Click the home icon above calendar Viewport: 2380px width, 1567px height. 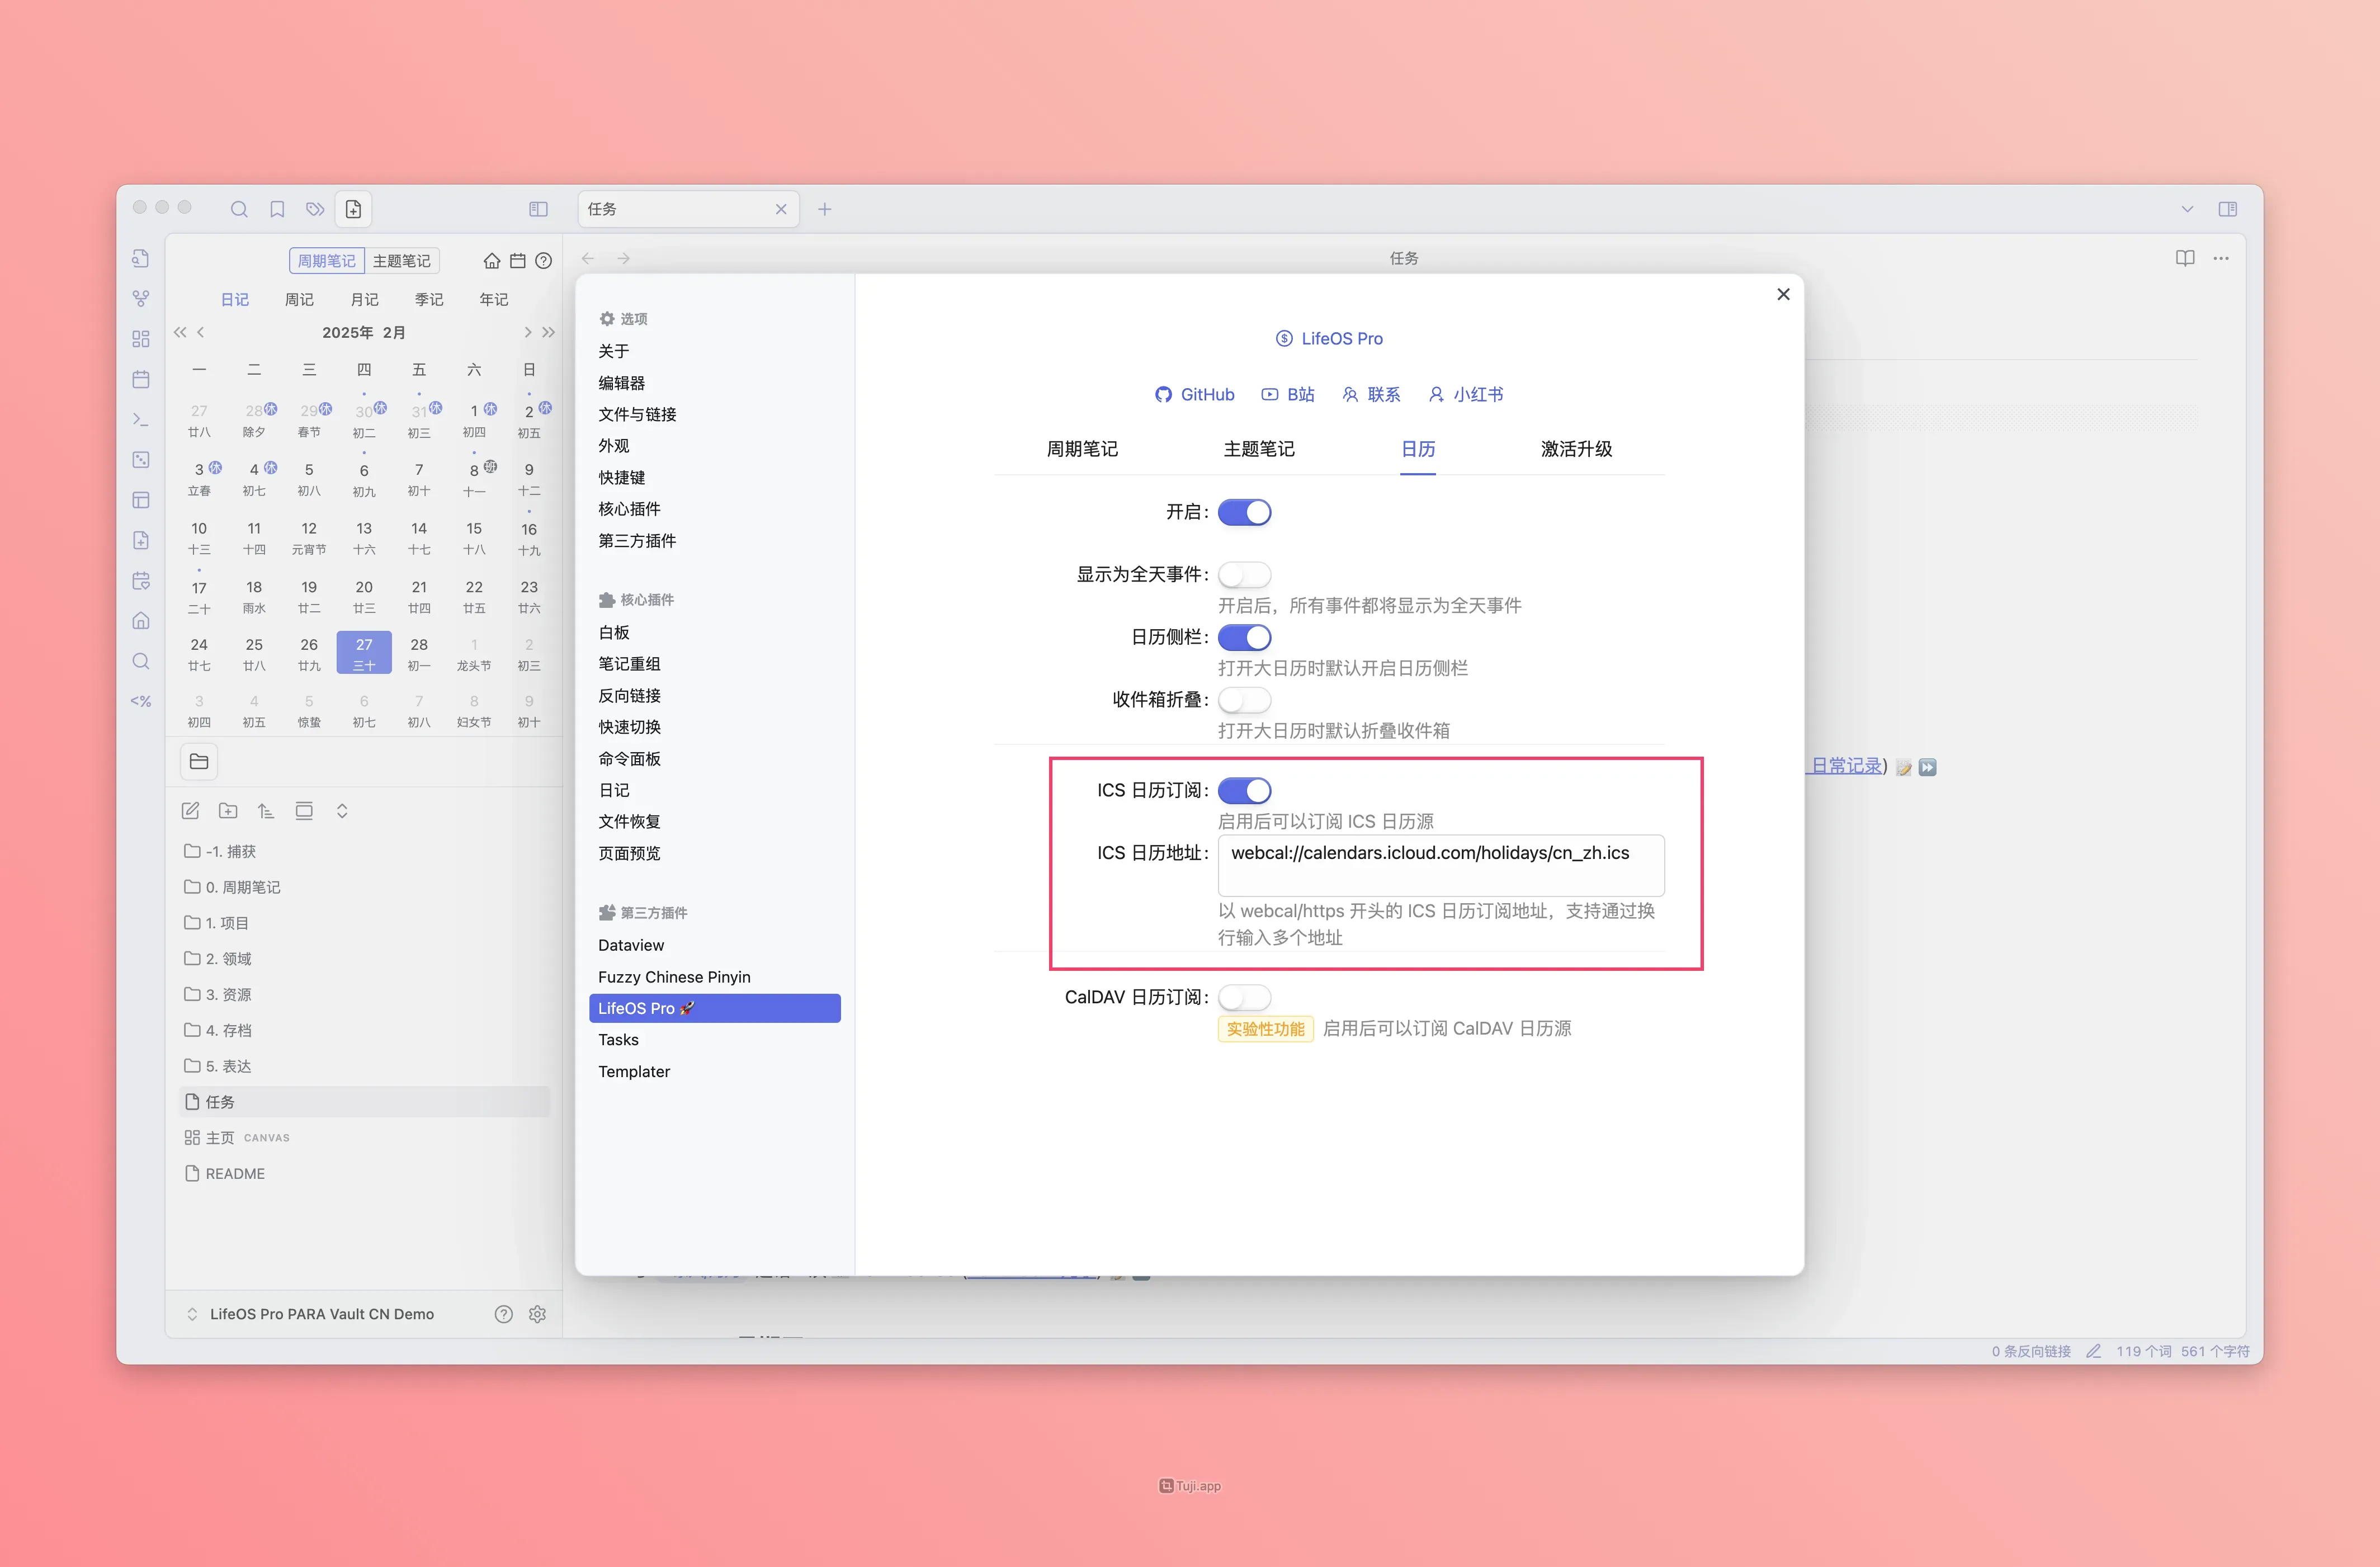(x=491, y=261)
